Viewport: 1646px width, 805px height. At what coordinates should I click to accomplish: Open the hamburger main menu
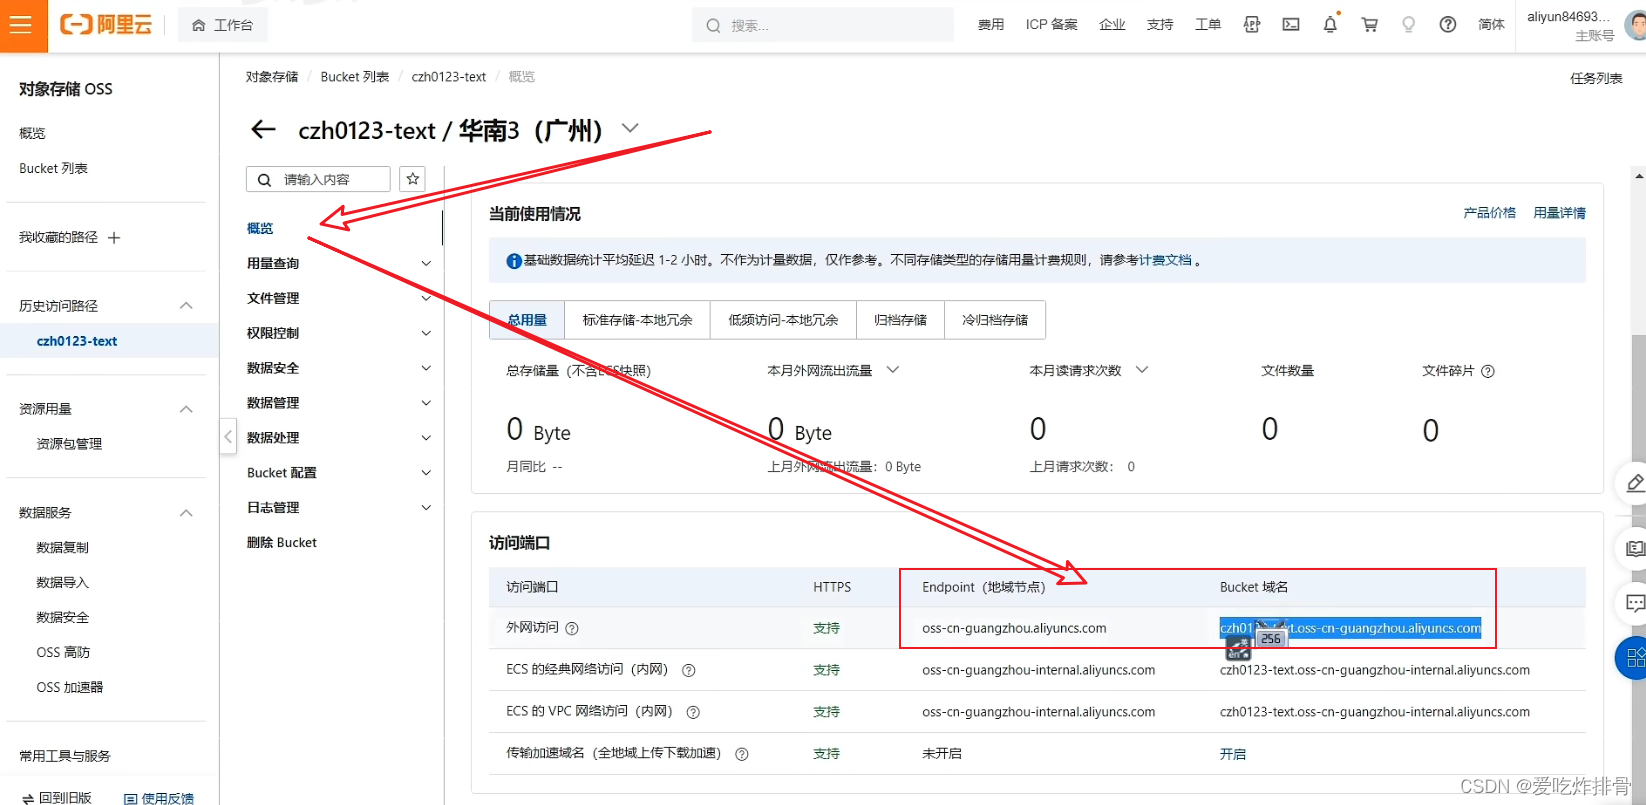[x=21, y=25]
